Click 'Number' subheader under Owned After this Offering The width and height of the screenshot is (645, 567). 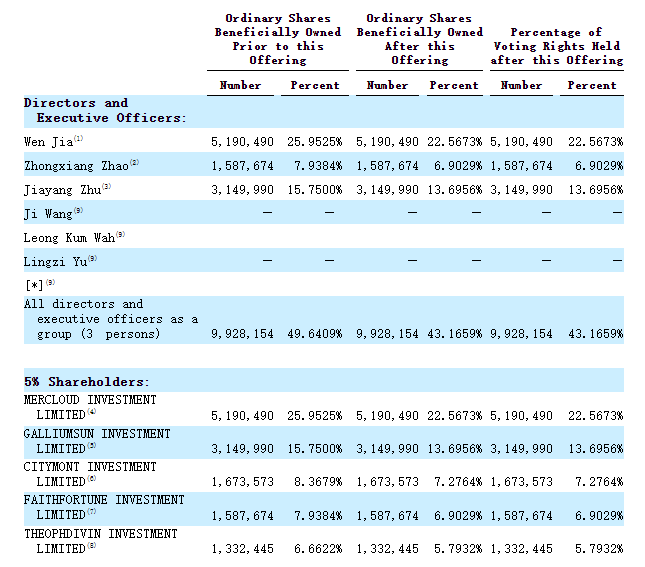(x=387, y=86)
